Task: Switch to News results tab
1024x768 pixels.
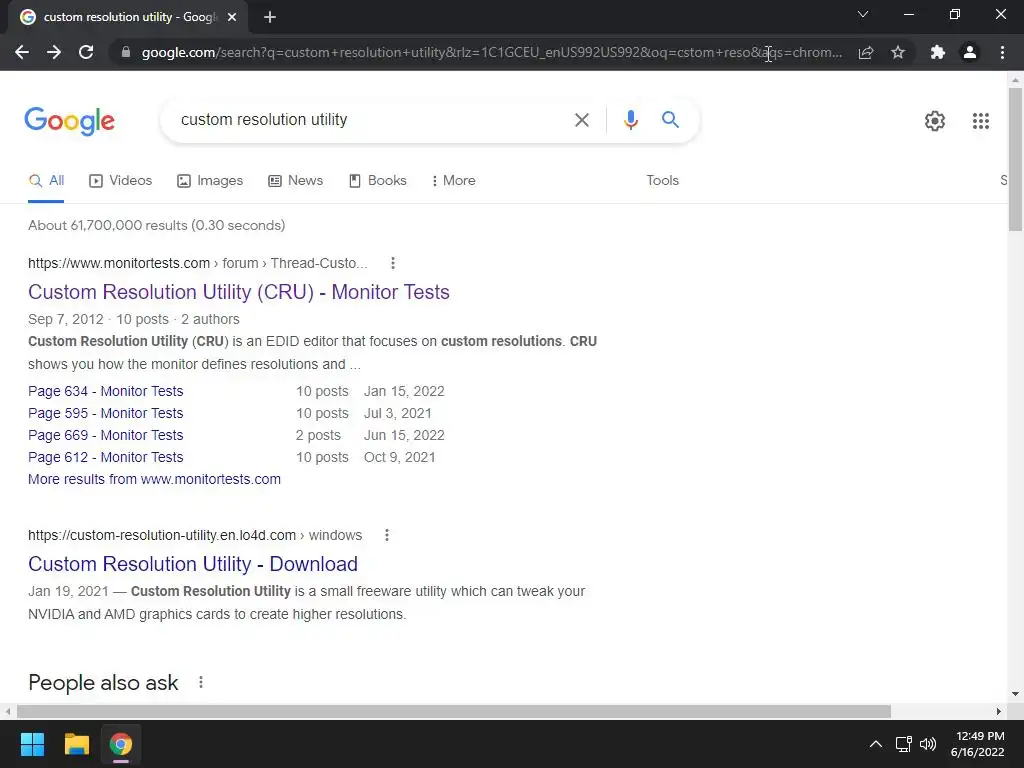Action: 296,181
